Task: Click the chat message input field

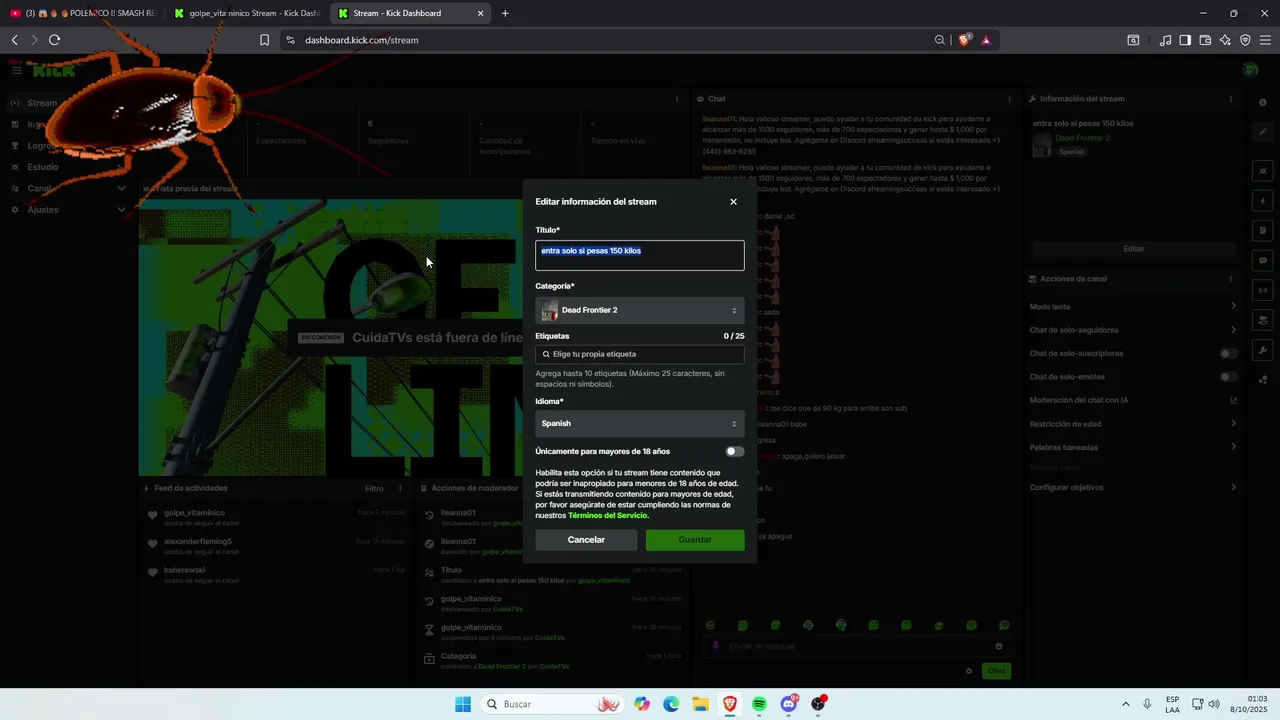Action: [858, 646]
